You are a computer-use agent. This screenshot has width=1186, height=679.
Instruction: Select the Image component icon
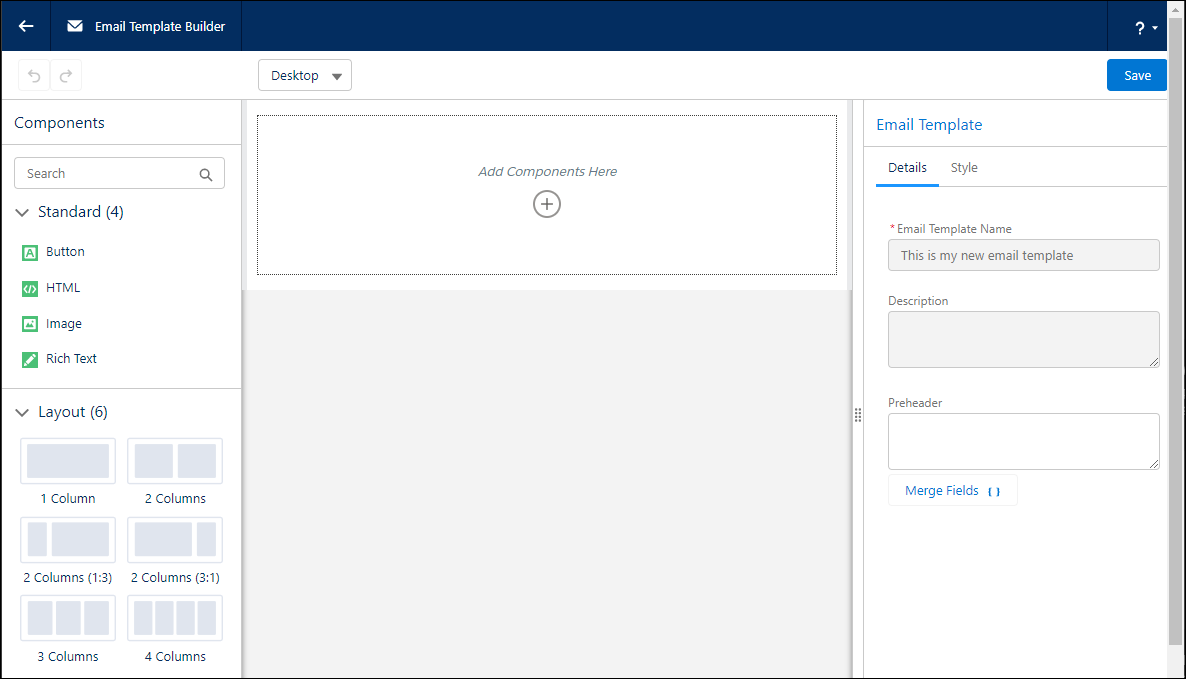(x=29, y=323)
